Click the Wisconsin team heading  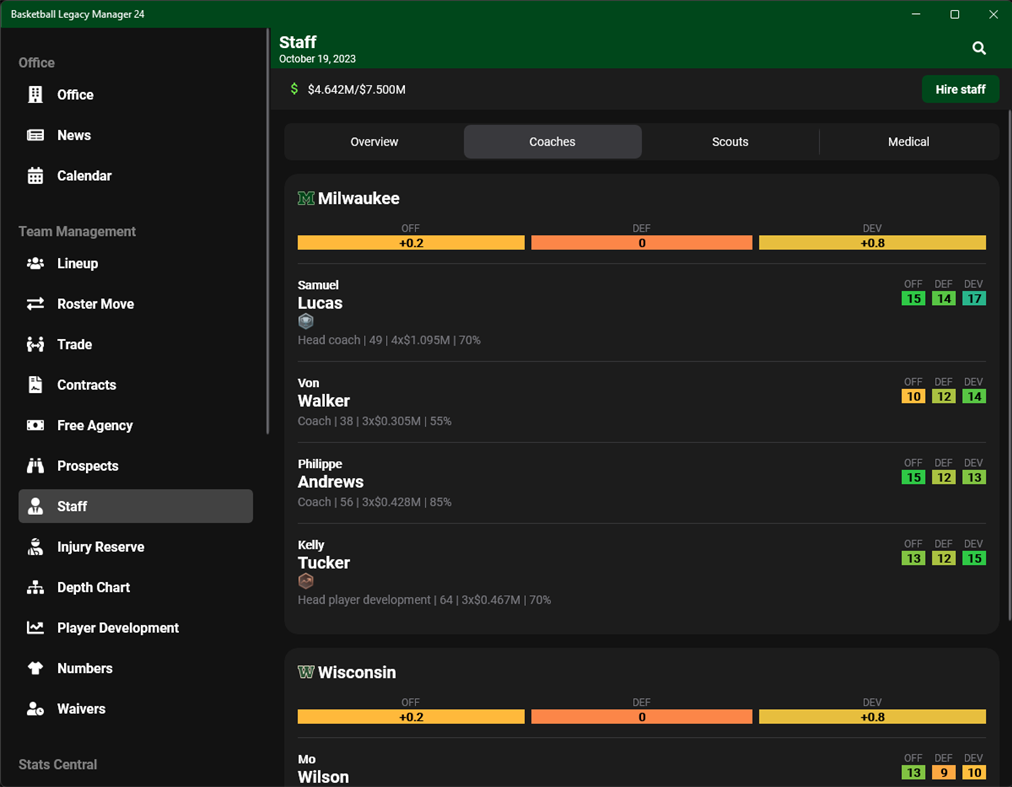coord(357,672)
